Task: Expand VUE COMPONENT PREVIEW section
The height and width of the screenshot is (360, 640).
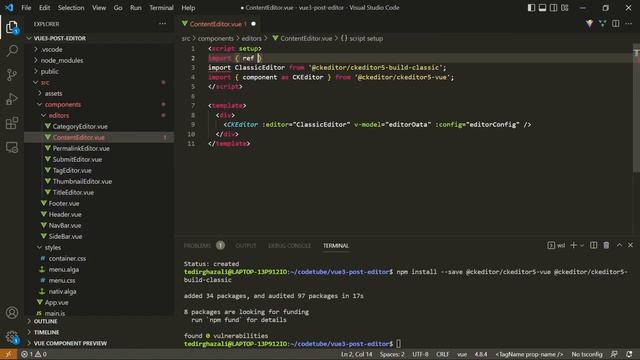Action: point(99,343)
